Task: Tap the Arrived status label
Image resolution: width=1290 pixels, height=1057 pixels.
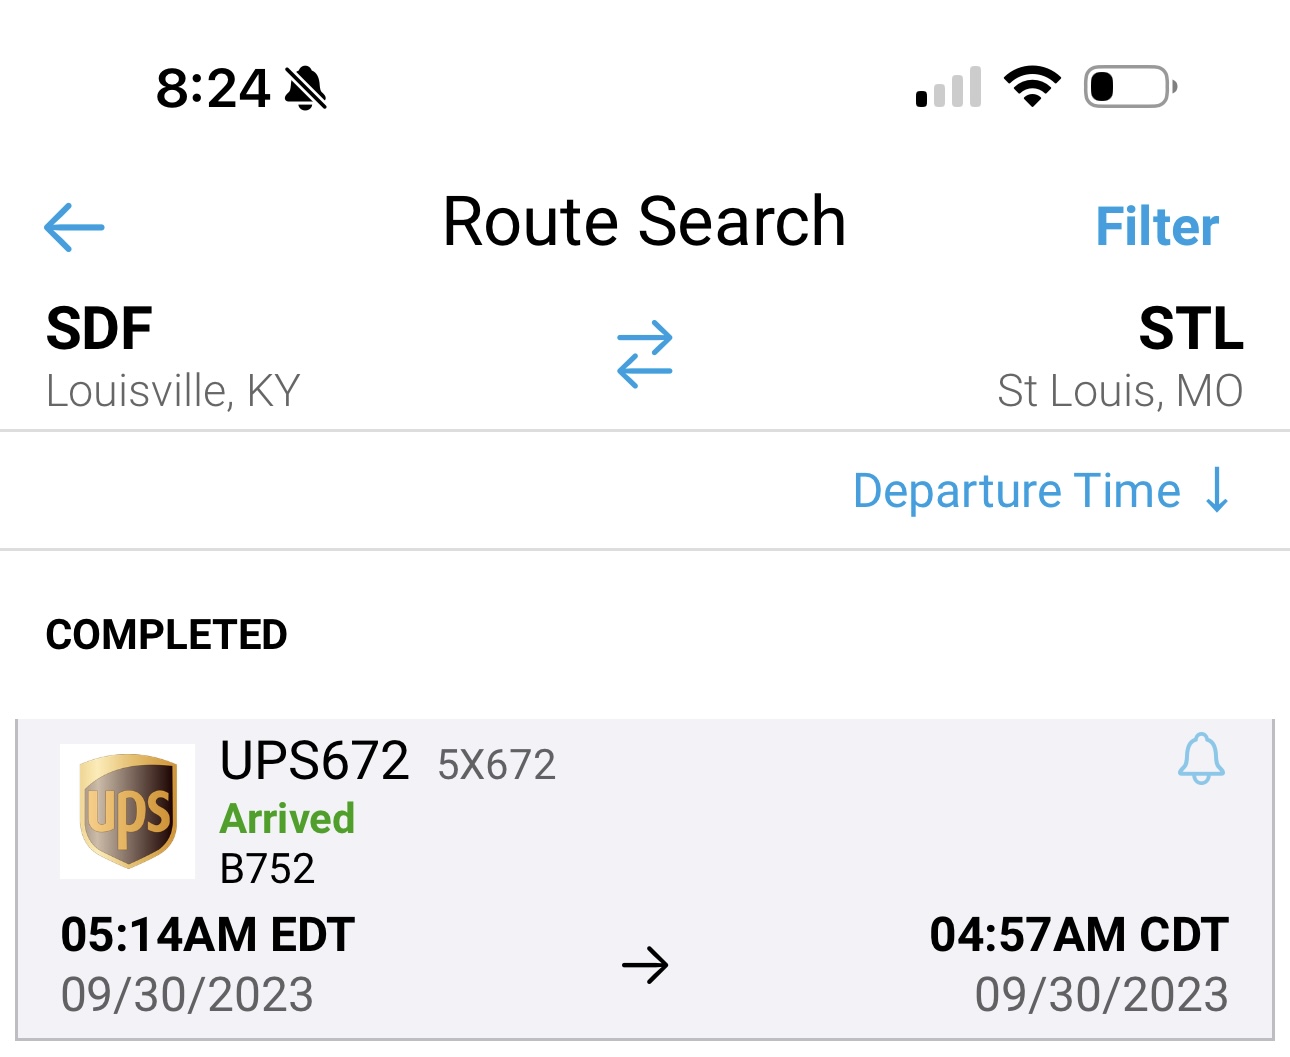Action: click(287, 819)
